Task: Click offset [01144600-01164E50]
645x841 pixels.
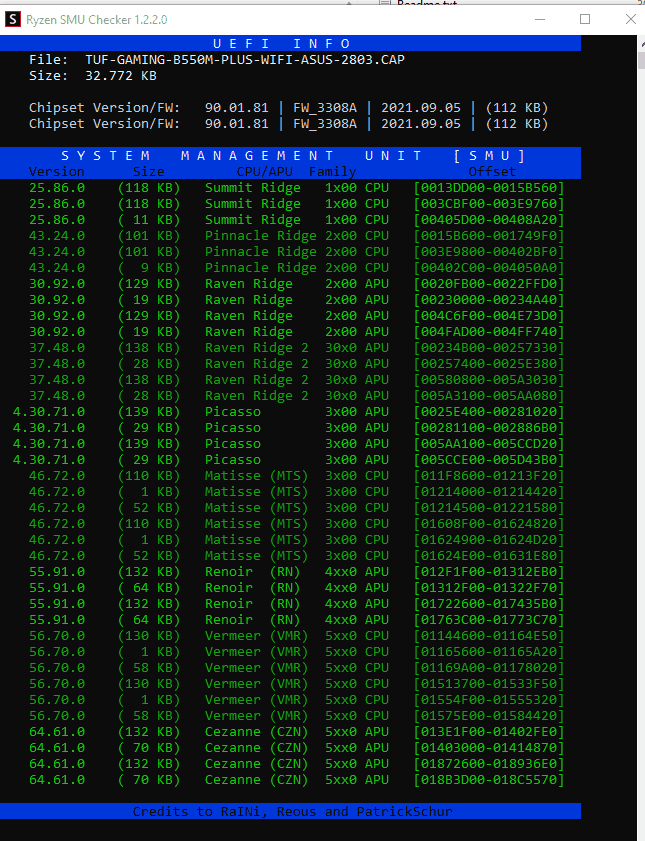Action: click(488, 636)
